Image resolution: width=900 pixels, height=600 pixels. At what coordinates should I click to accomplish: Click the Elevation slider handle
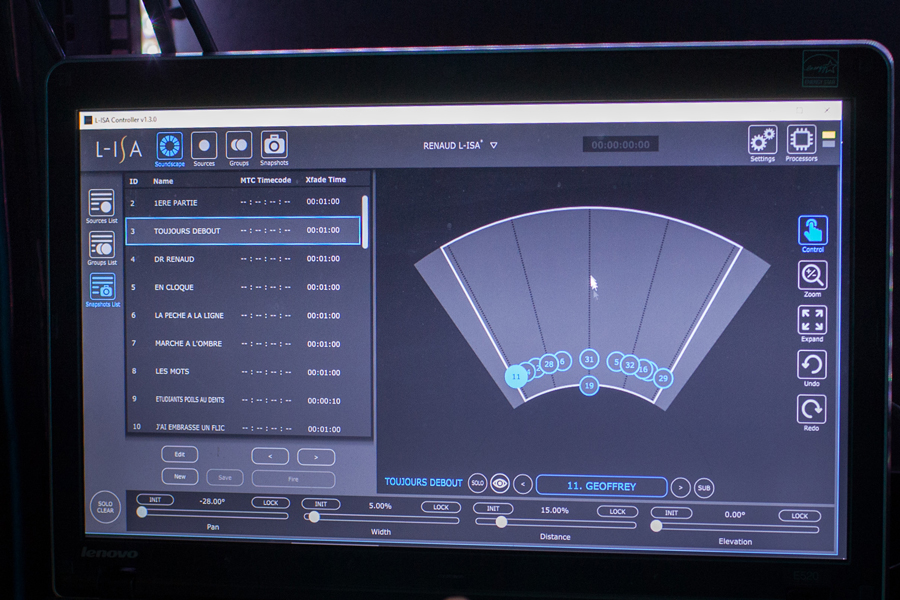pyautogui.click(x=657, y=526)
